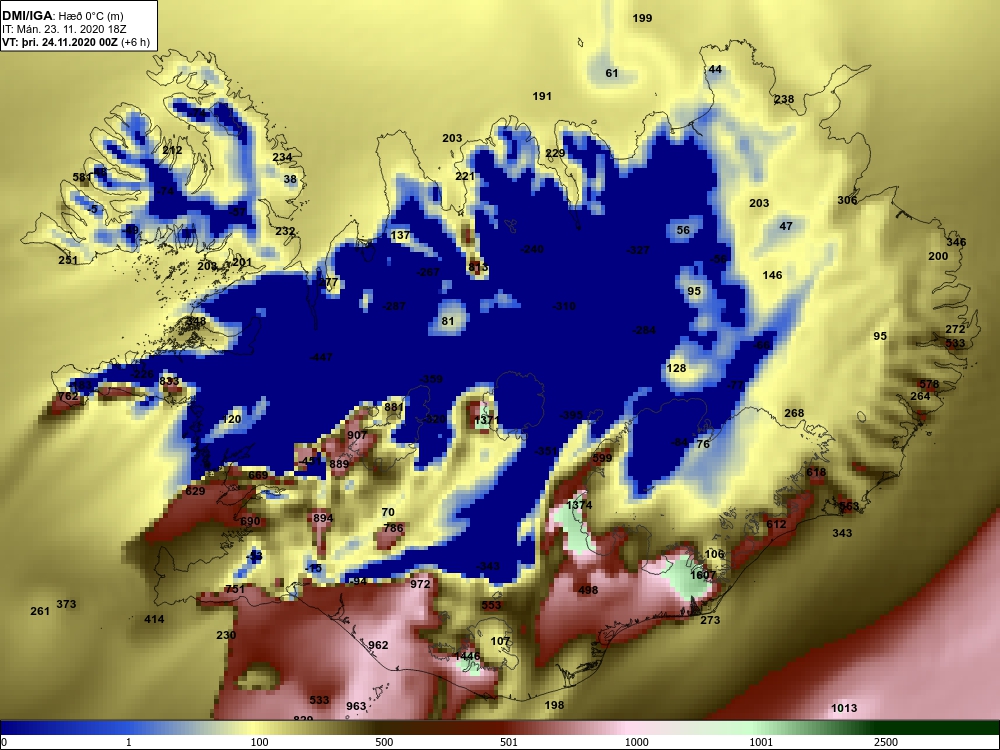The width and height of the screenshot is (1000, 750).
Task: Click the value 191 on the map
Action: click(541, 96)
